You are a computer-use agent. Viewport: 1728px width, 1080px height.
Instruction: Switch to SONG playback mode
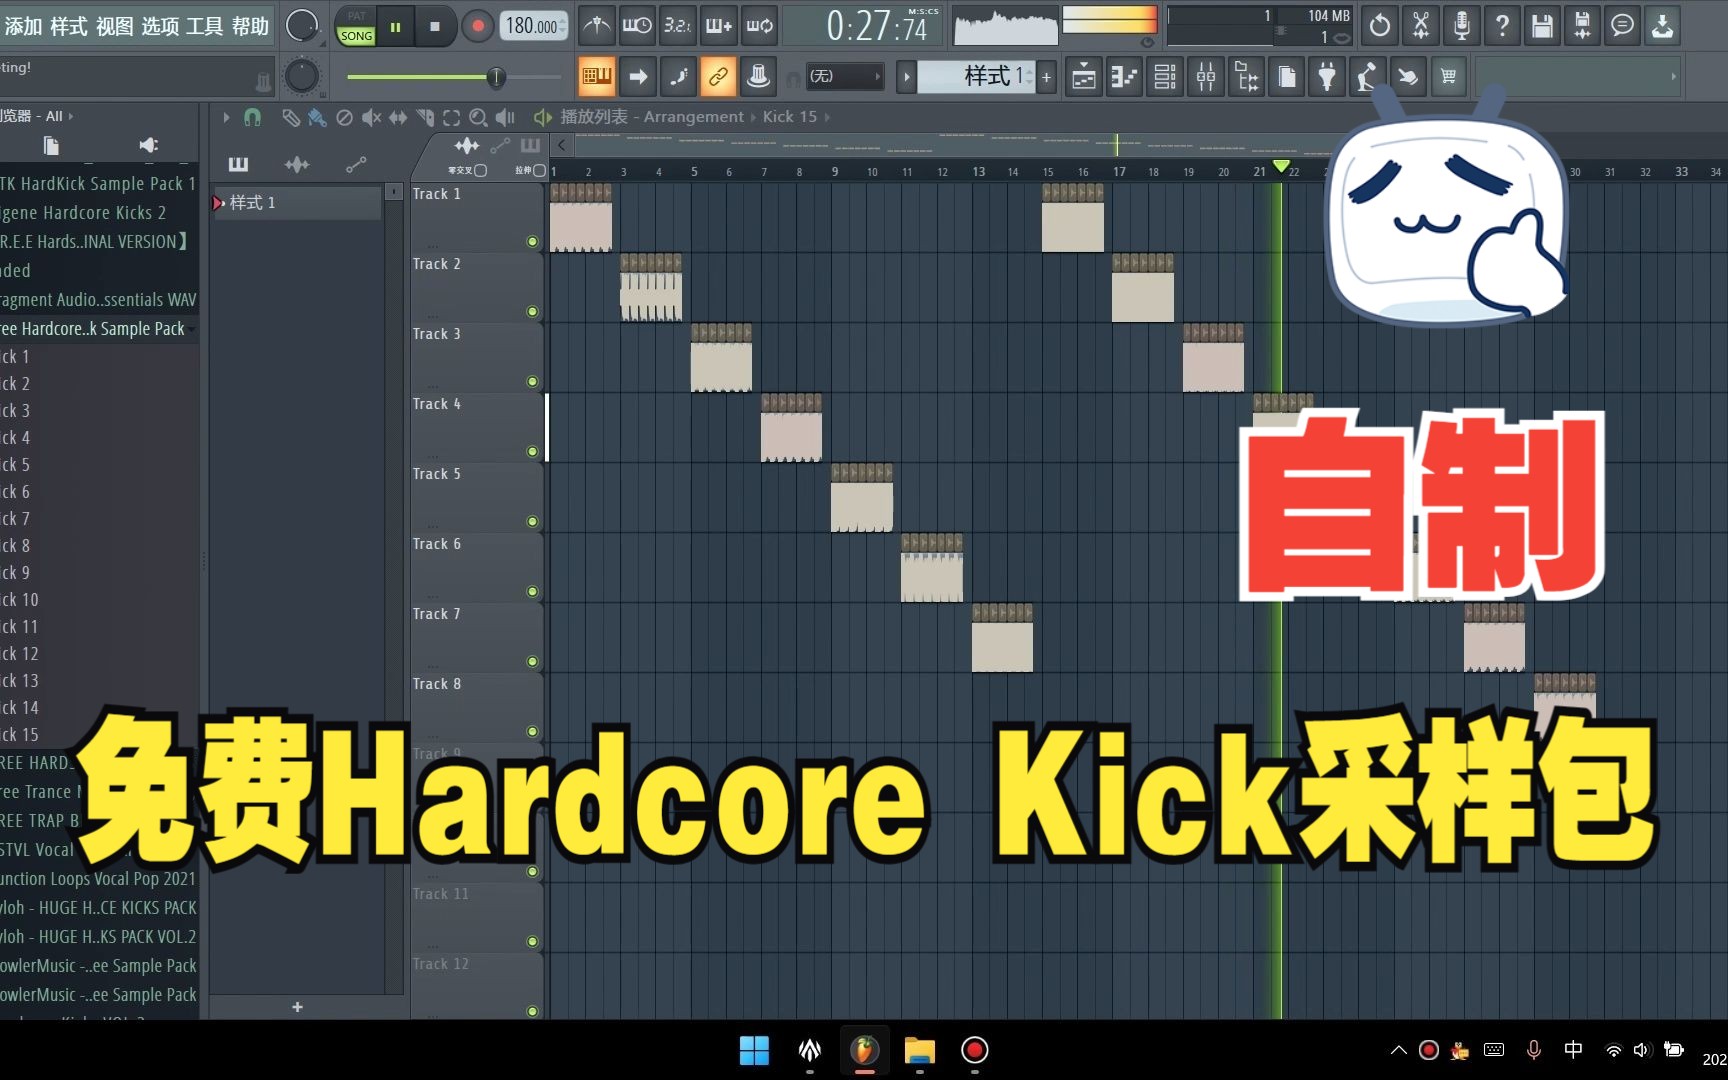point(356,36)
